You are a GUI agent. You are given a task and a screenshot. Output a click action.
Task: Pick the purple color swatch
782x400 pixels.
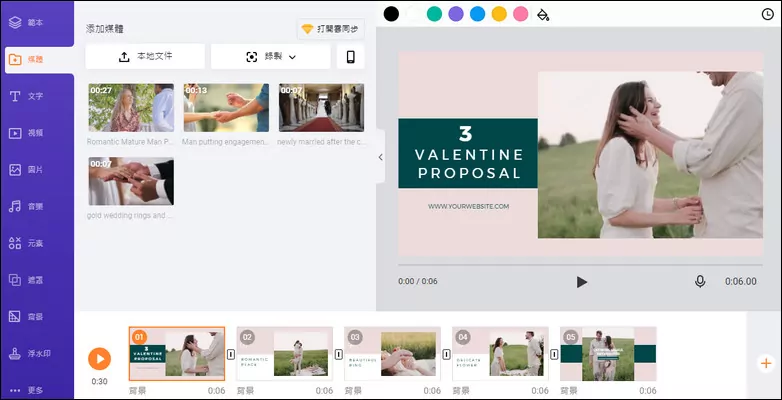(x=456, y=14)
